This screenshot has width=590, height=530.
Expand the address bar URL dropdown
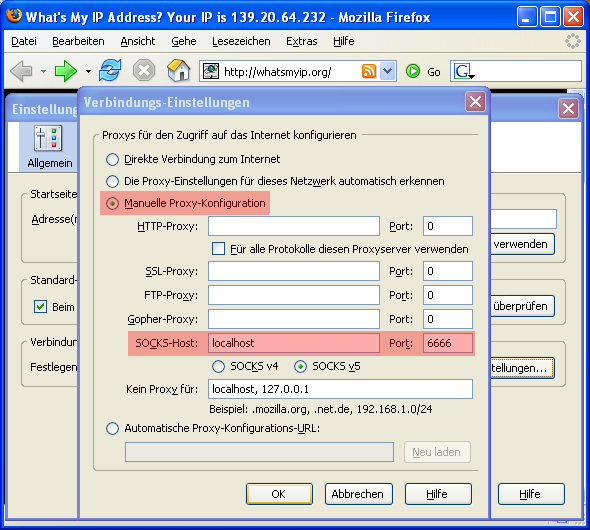point(388,71)
